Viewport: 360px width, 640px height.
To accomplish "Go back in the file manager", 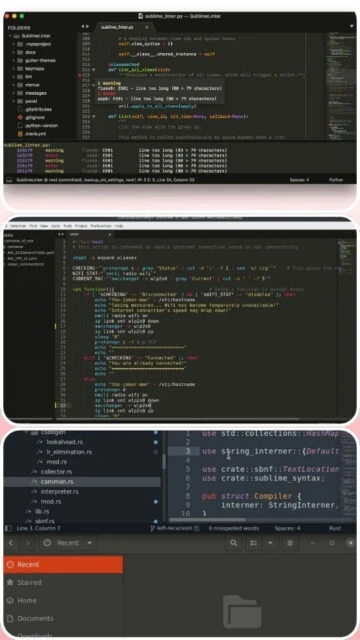I will pos(11,543).
